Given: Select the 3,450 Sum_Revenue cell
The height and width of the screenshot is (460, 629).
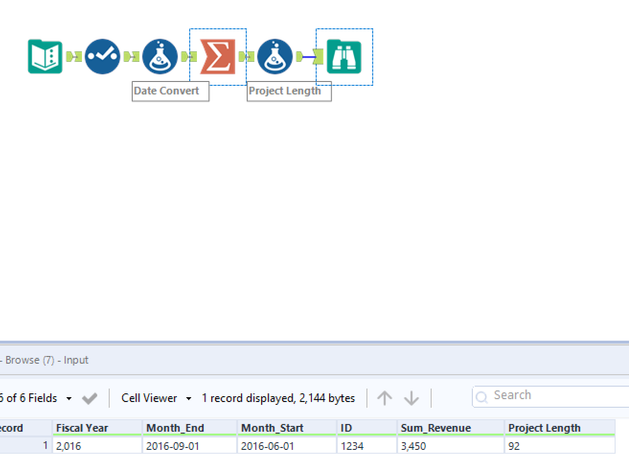Looking at the screenshot, I should tap(450, 446).
